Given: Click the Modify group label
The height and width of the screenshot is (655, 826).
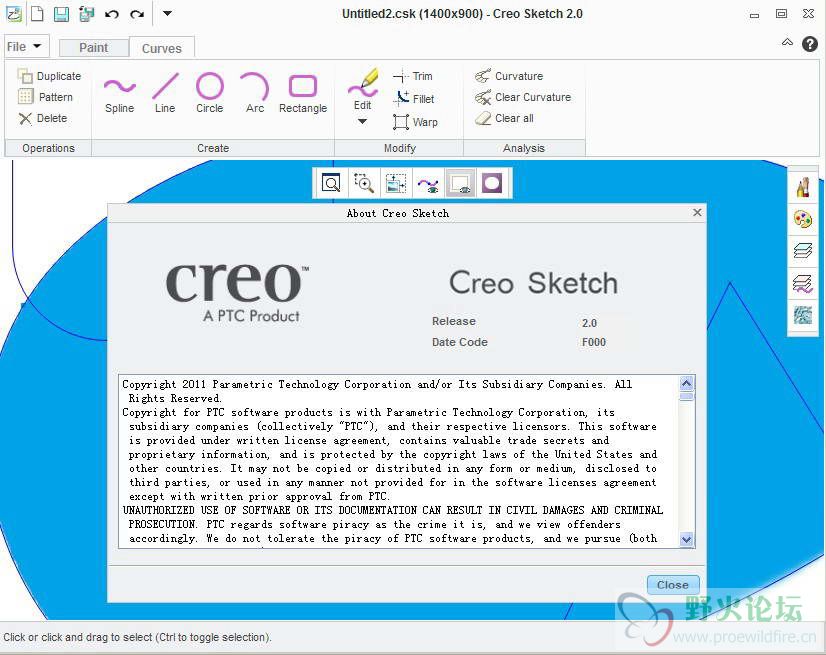Looking at the screenshot, I should pos(400,148).
